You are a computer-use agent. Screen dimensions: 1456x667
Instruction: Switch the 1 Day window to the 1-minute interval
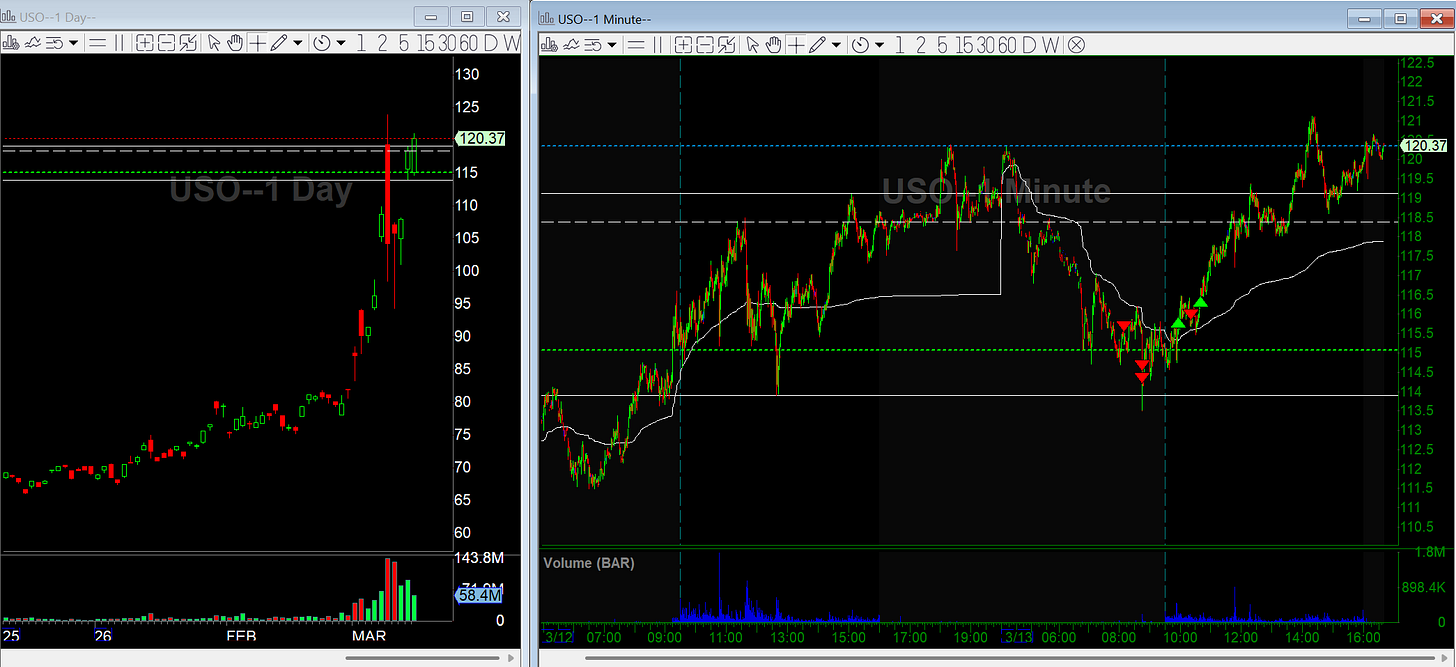click(361, 43)
